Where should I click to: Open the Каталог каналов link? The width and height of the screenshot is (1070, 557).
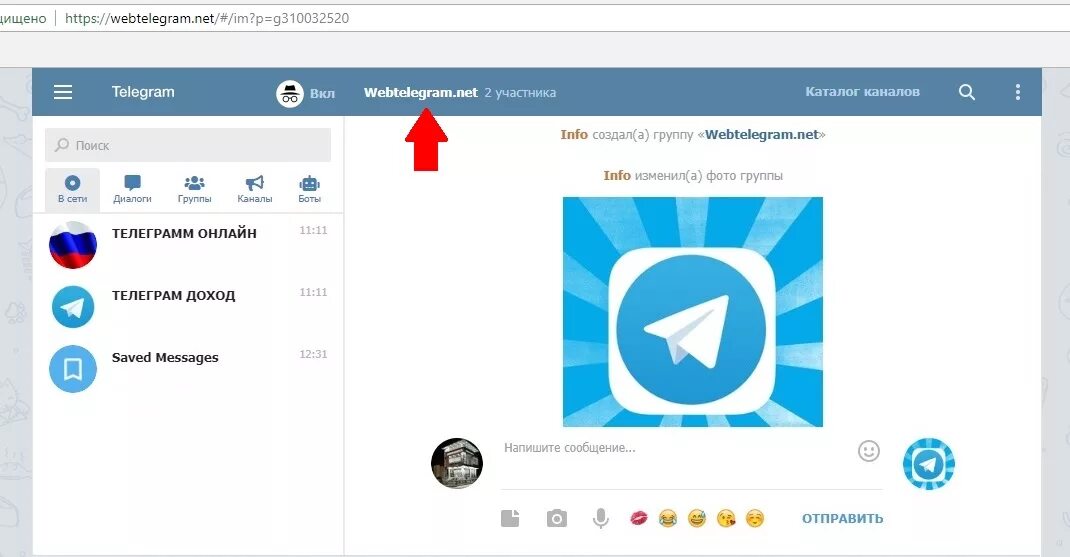pyautogui.click(x=862, y=91)
